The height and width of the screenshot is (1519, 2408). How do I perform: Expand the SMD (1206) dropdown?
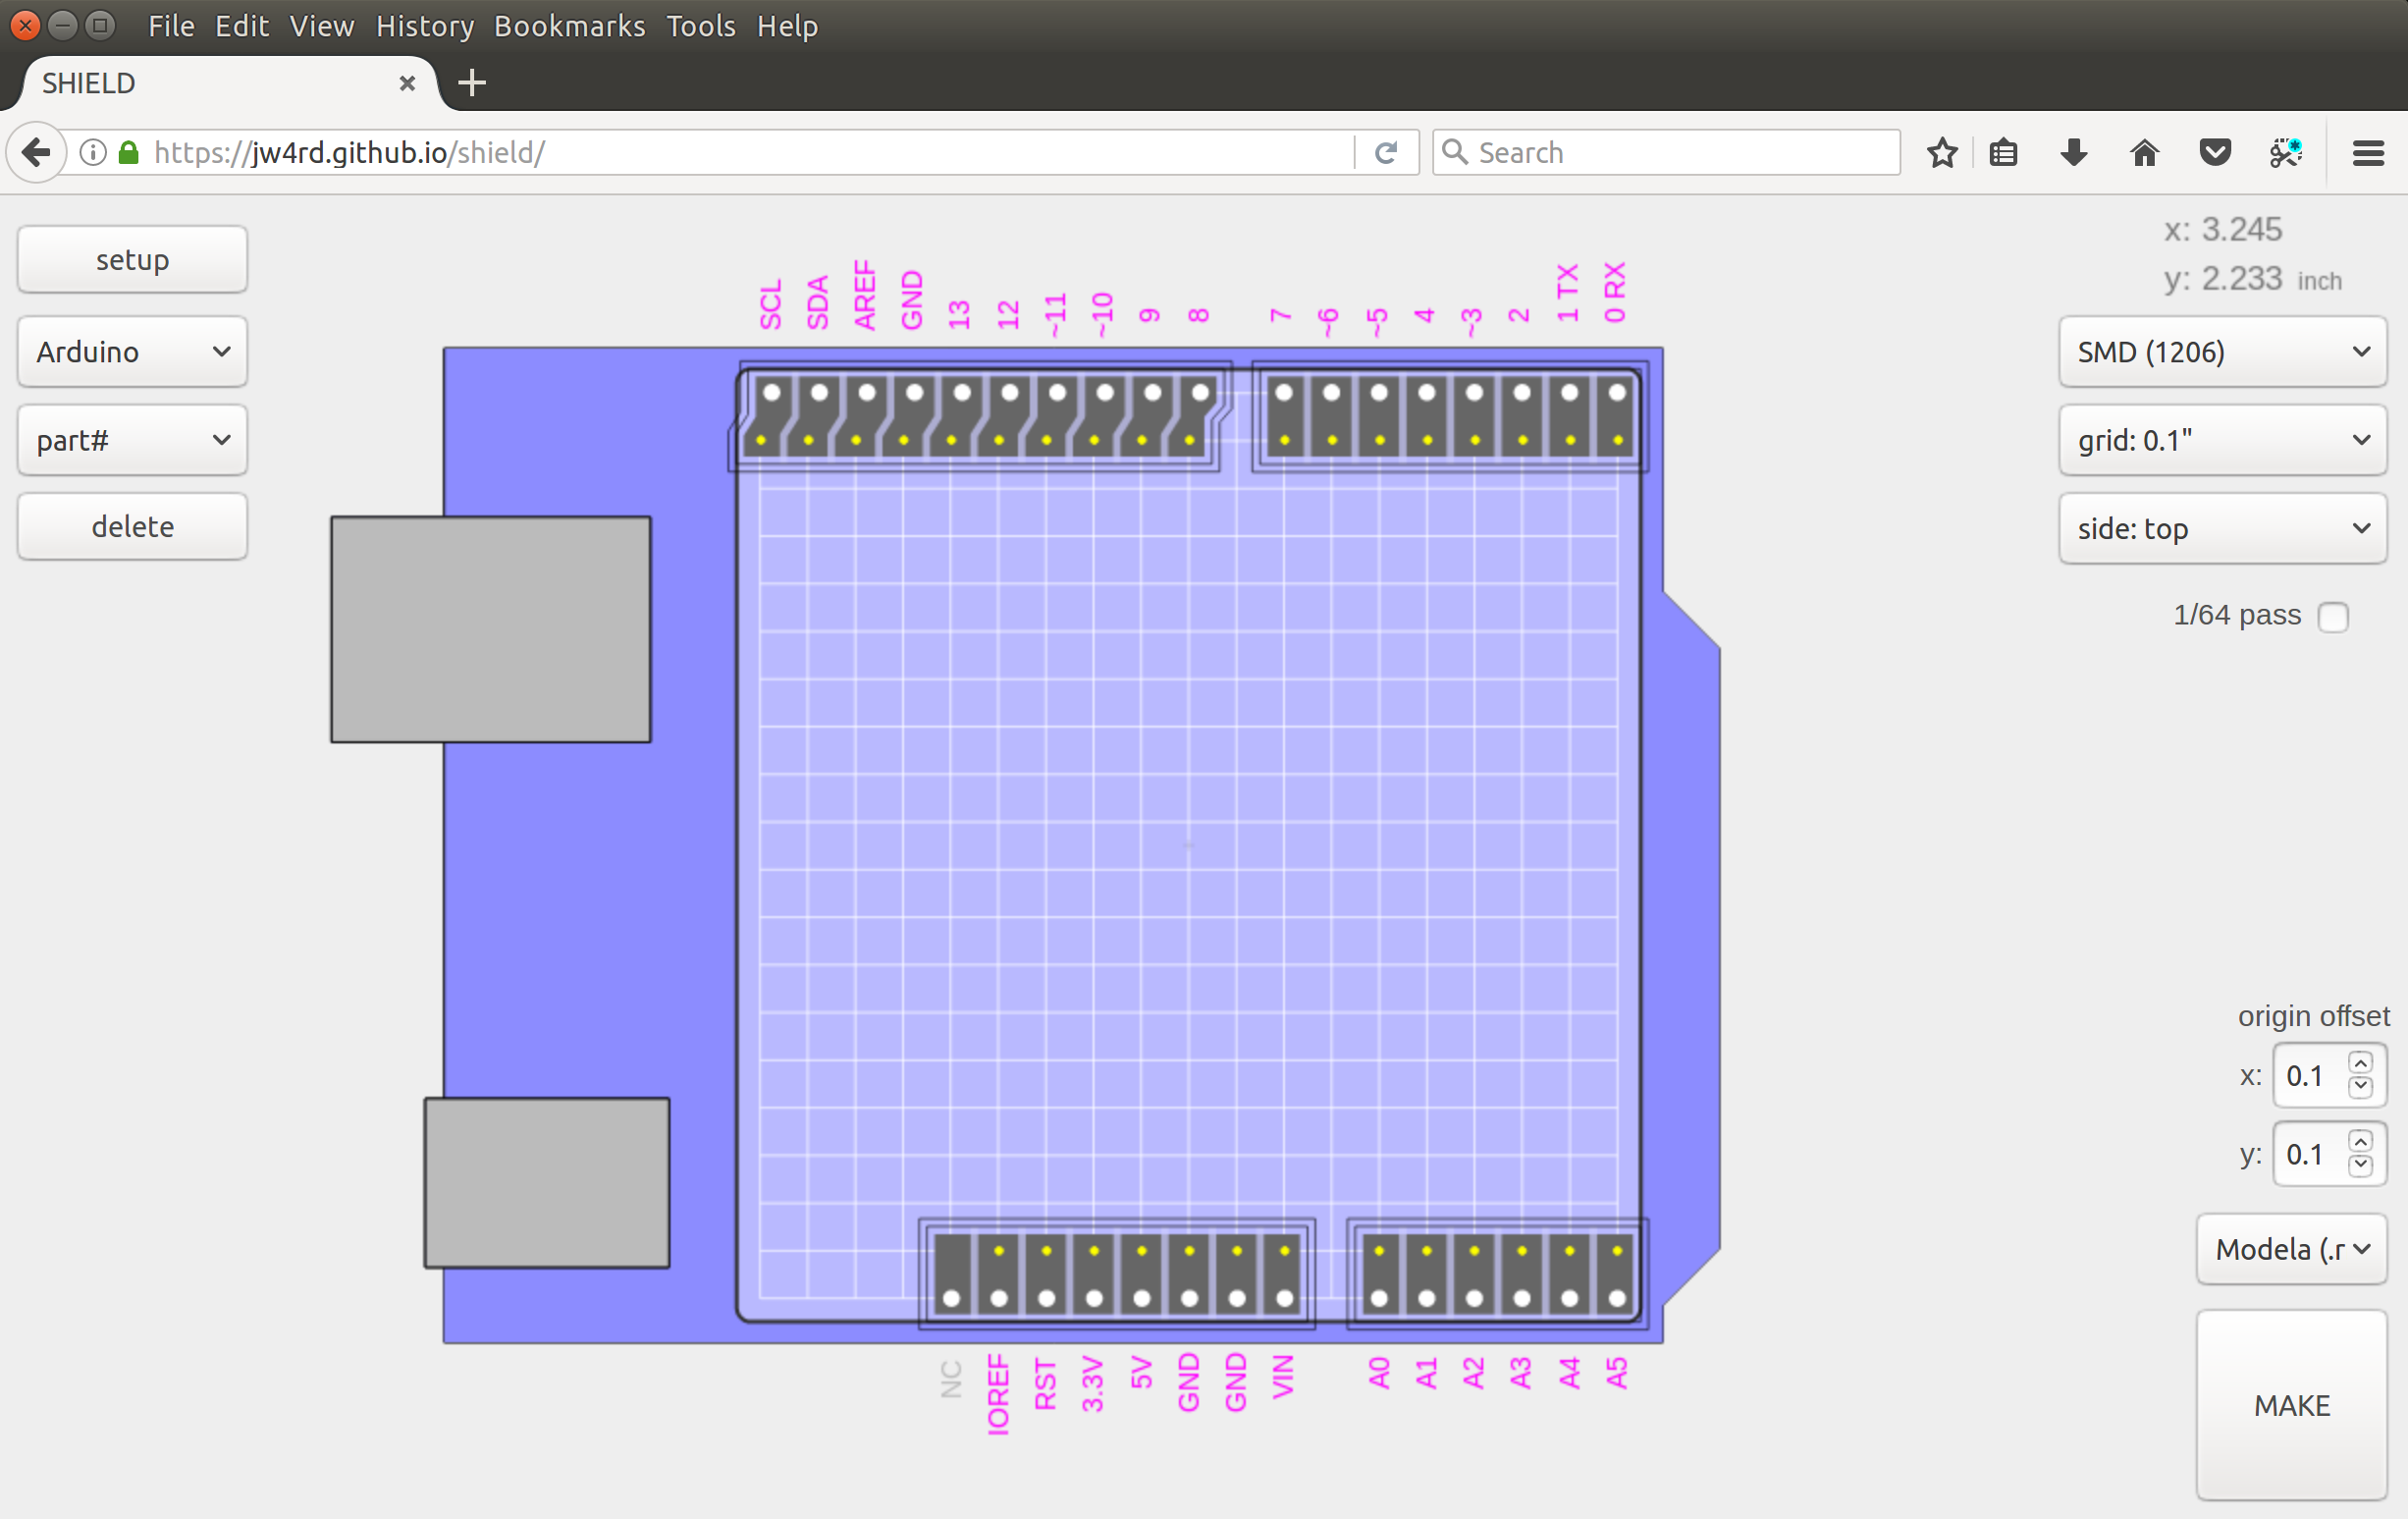click(2222, 352)
